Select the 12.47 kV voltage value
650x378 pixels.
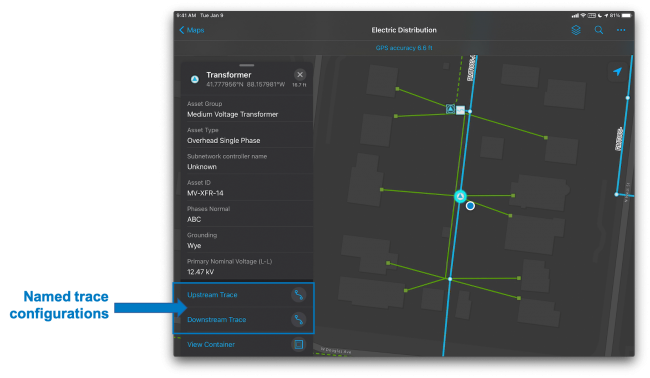pos(201,272)
